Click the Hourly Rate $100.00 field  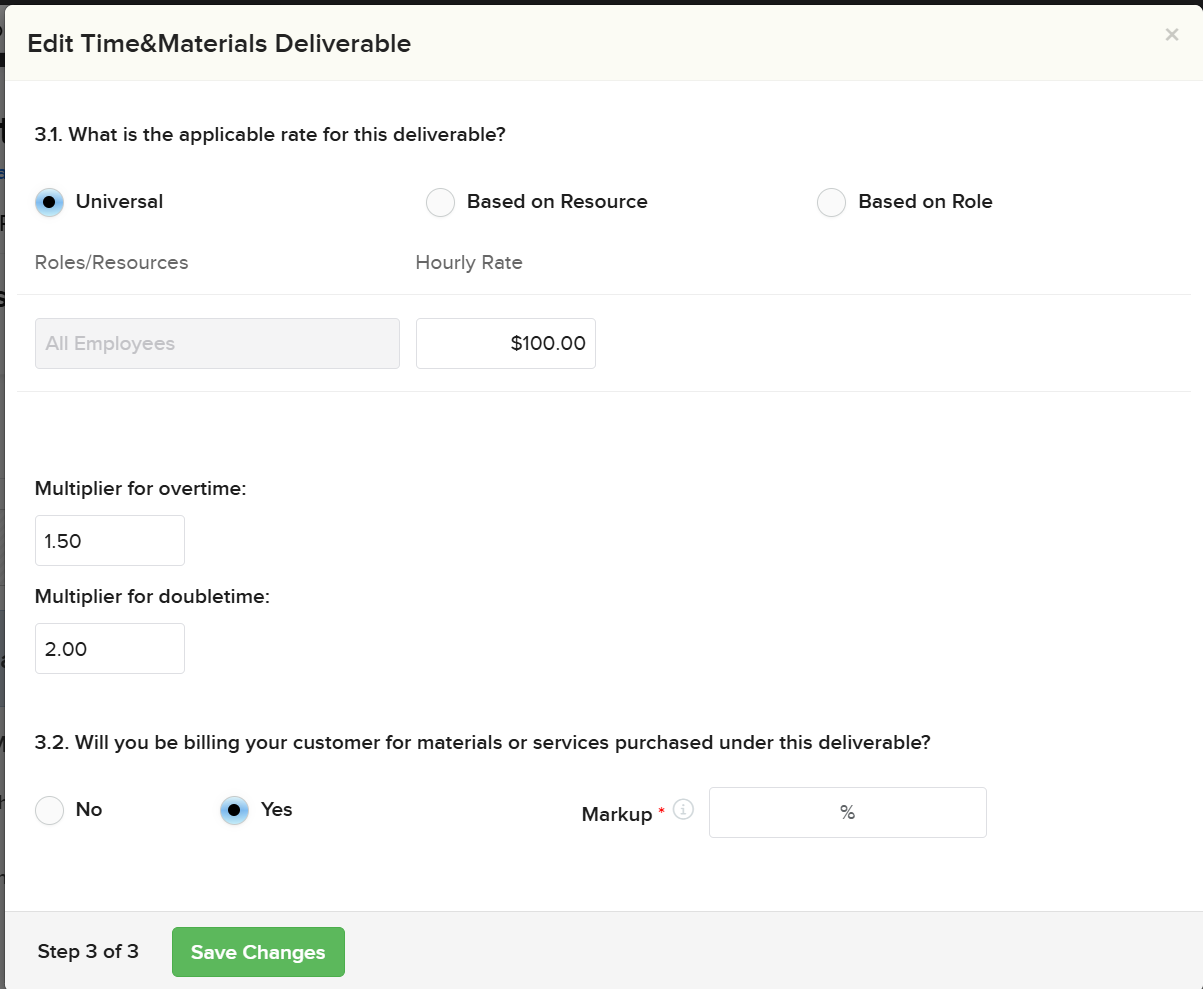point(505,343)
